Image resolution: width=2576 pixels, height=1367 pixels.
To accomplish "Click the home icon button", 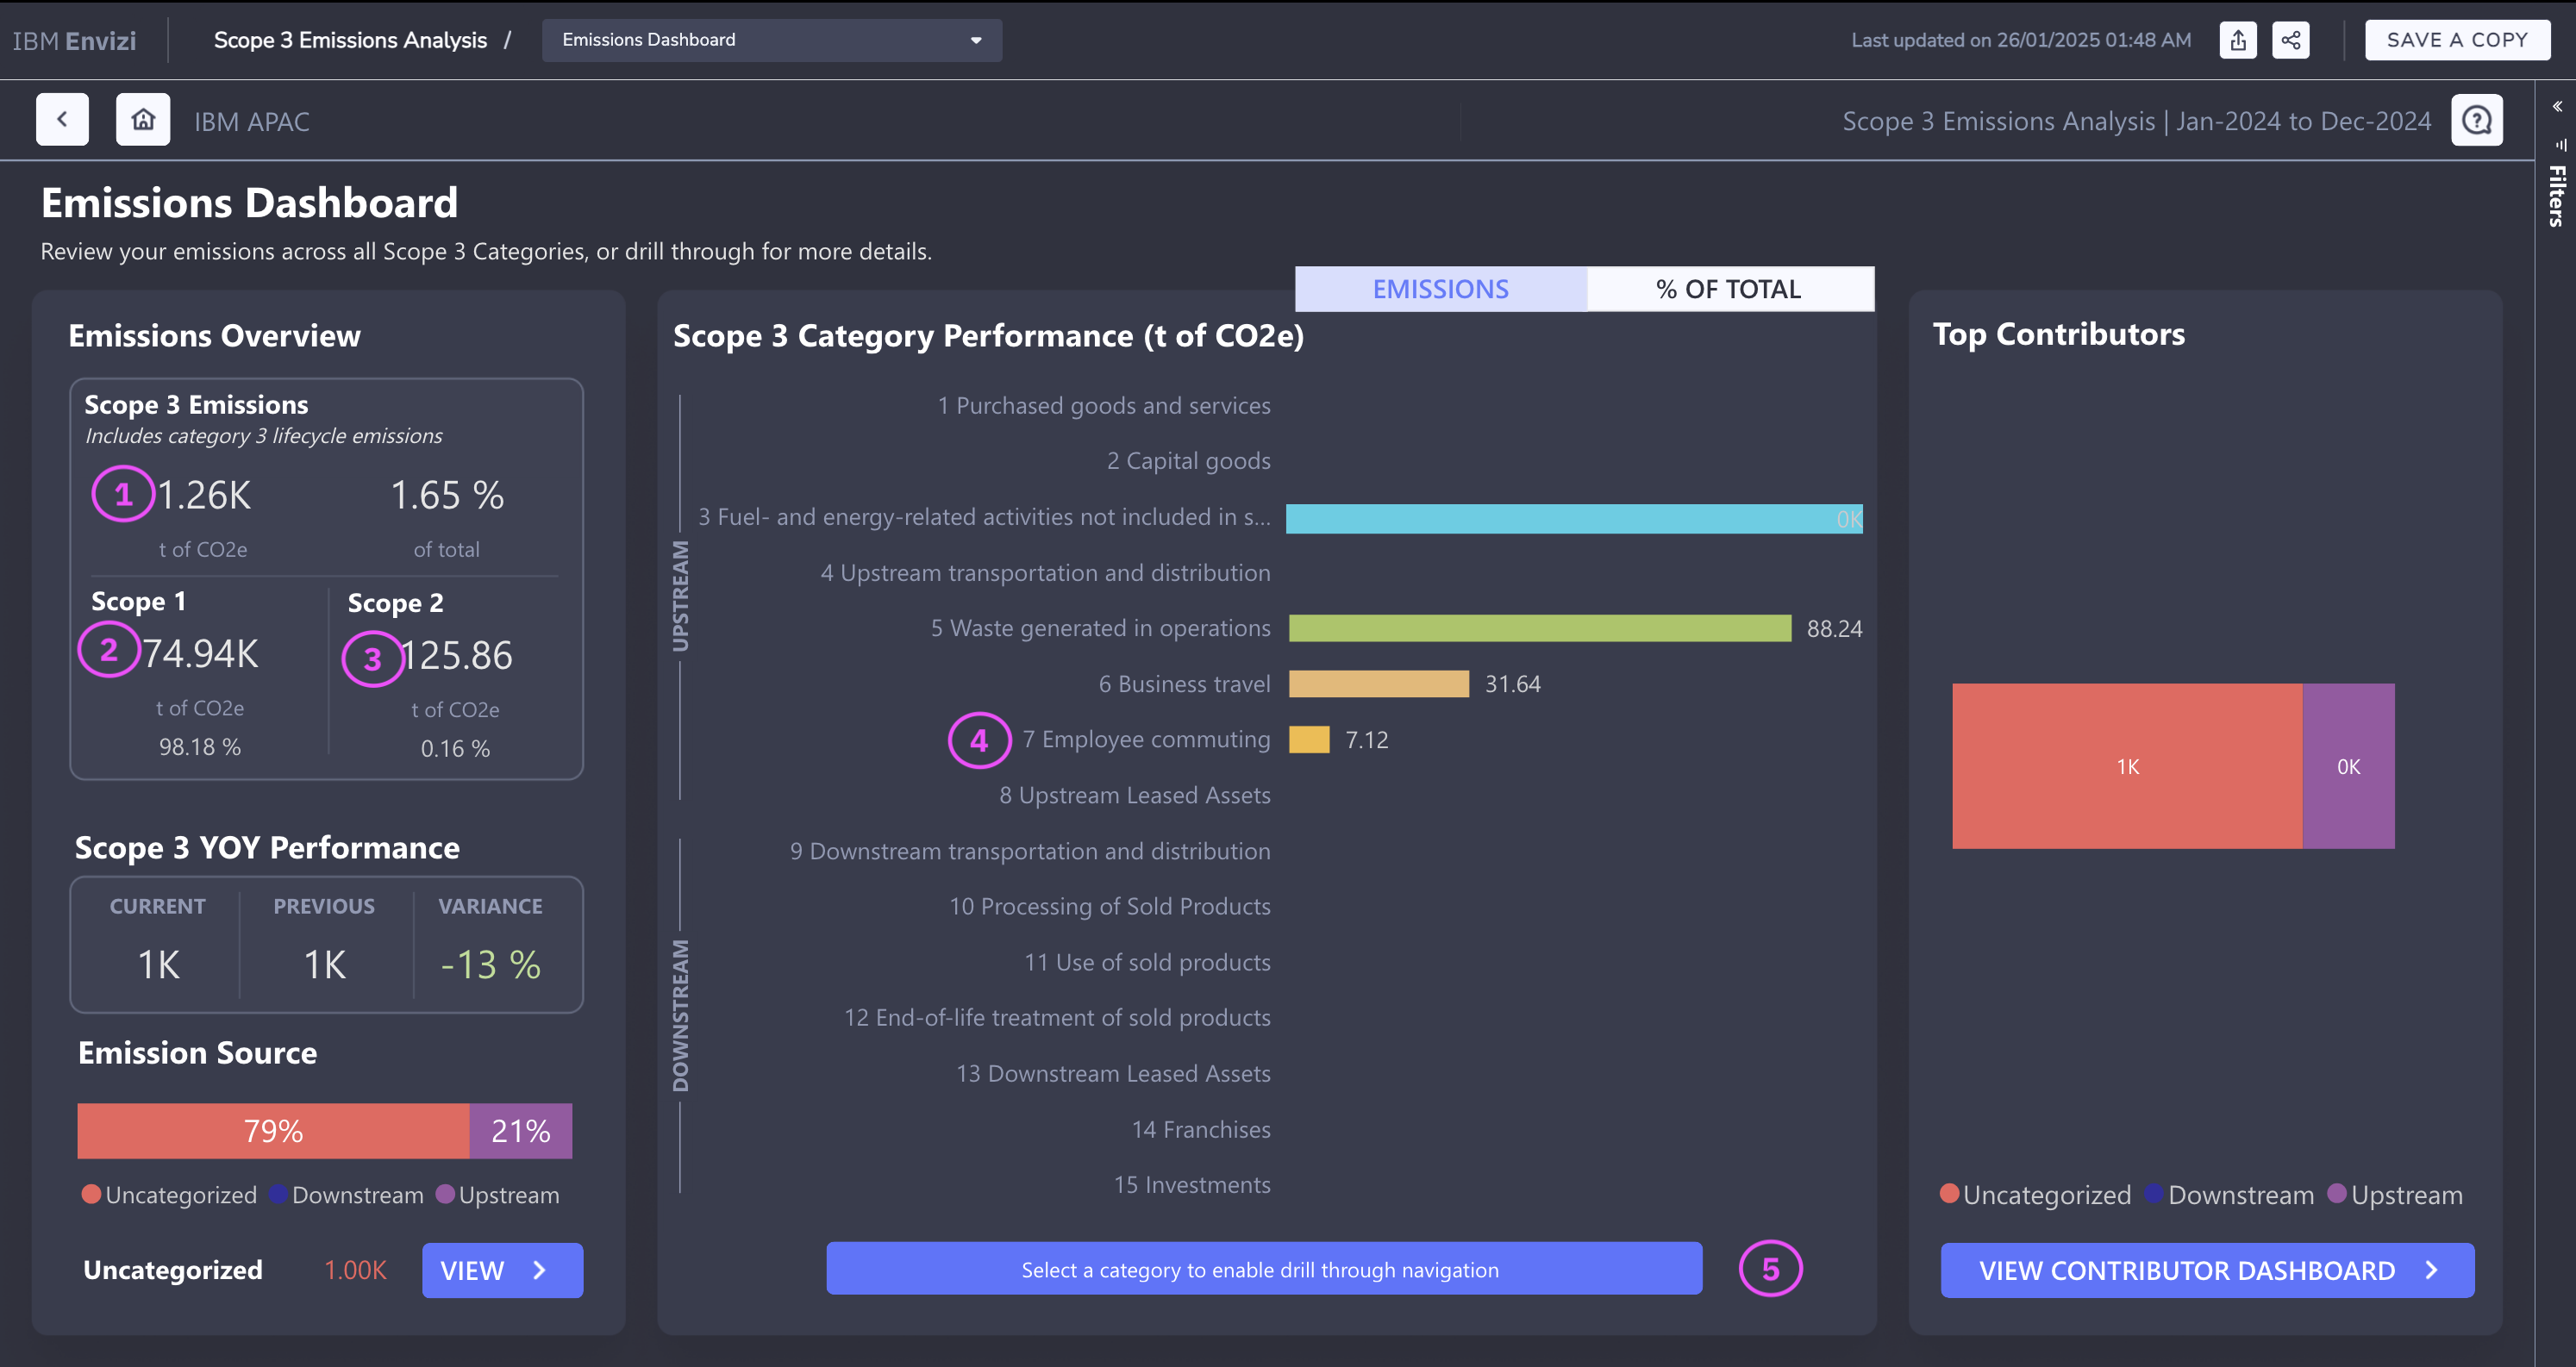I will [x=143, y=120].
